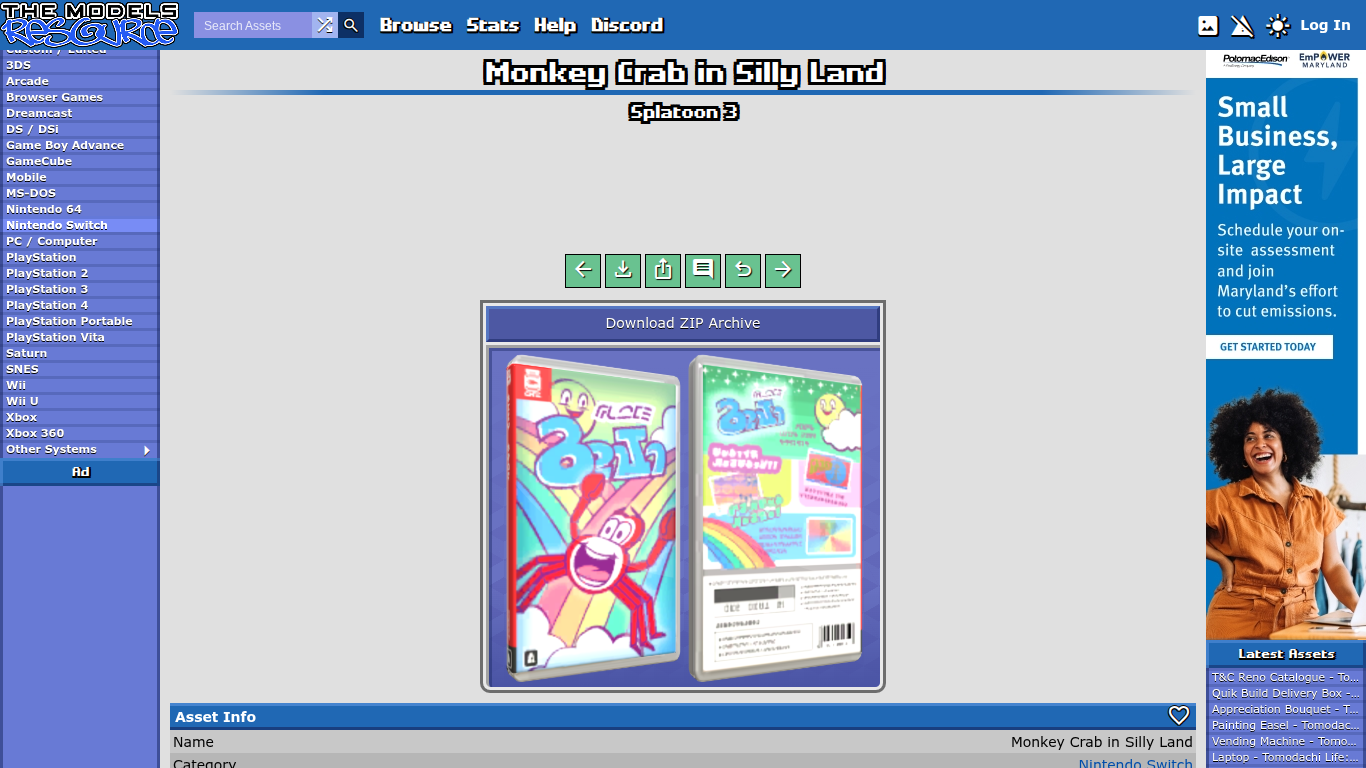Select DS / DSi in the sidebar
The width and height of the screenshot is (1366, 768).
80,129
